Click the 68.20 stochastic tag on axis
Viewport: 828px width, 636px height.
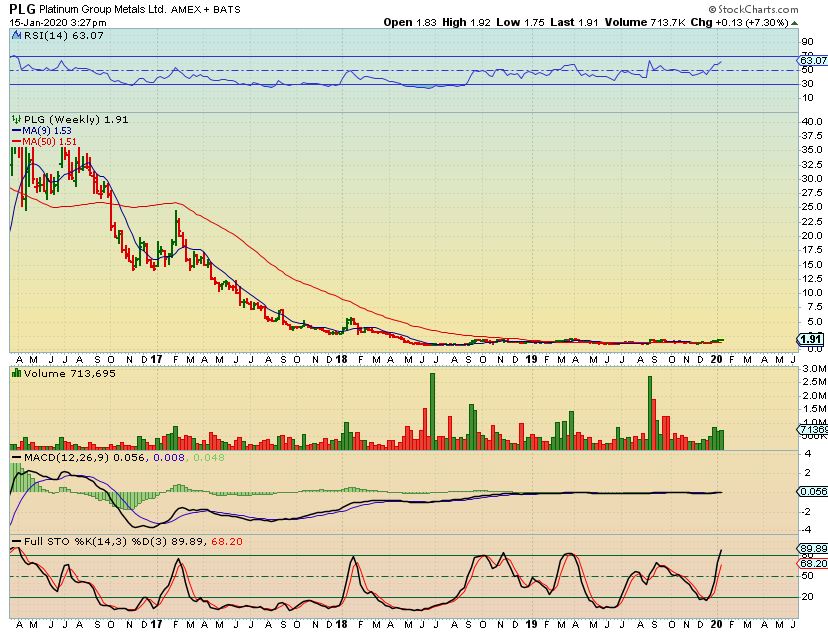pos(813,564)
